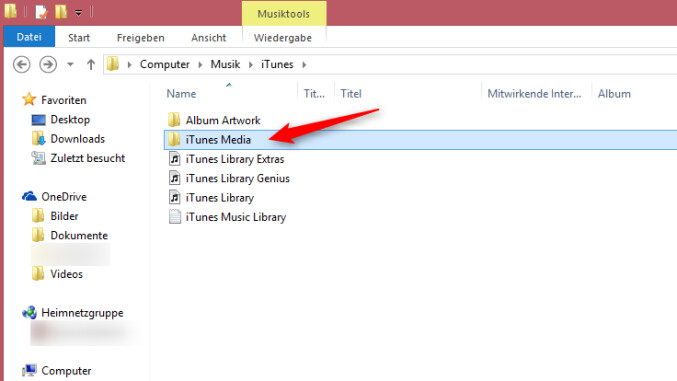Click the iTunes Music Library document icon

tap(174, 216)
